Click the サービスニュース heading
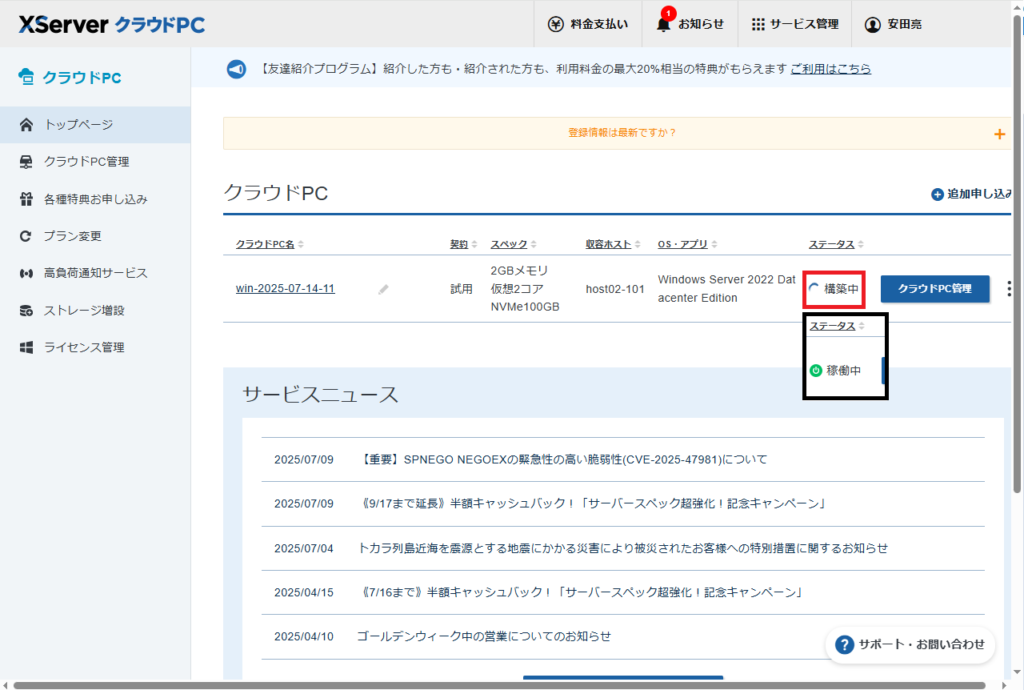Viewport: 1024px width, 690px height. 320,394
